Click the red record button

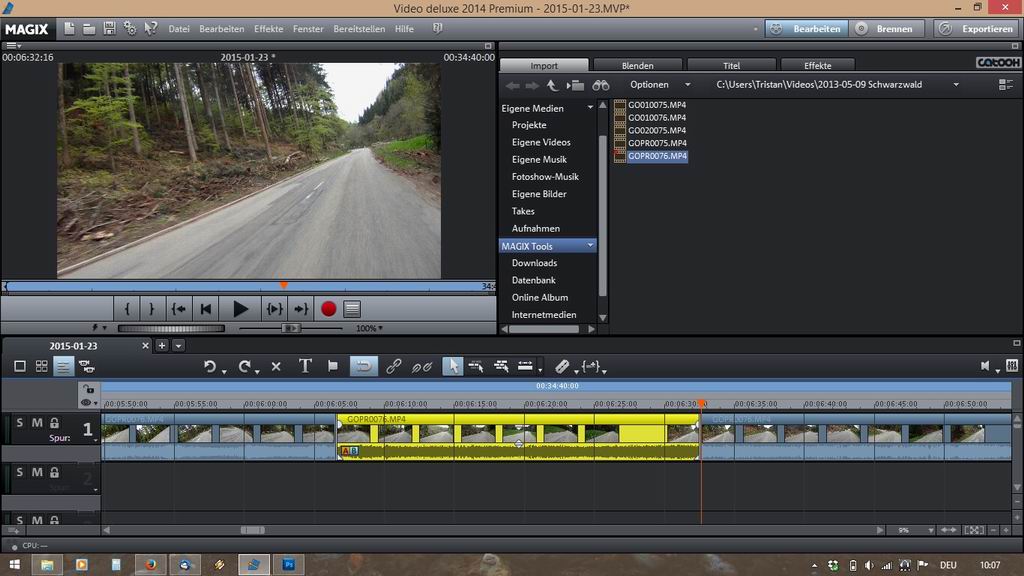click(328, 310)
